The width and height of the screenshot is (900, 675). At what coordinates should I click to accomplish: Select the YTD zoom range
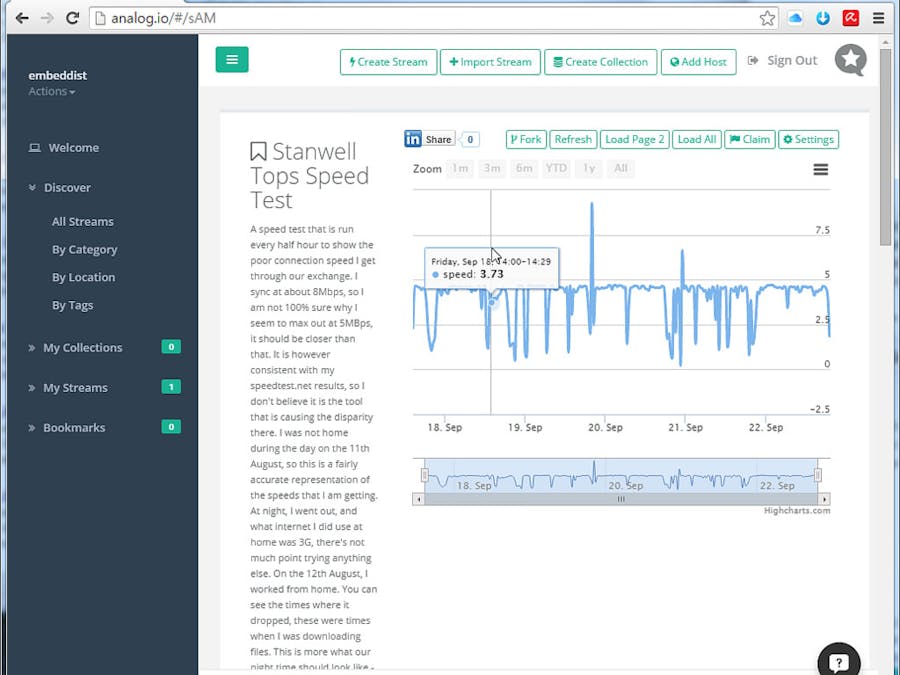tap(556, 168)
